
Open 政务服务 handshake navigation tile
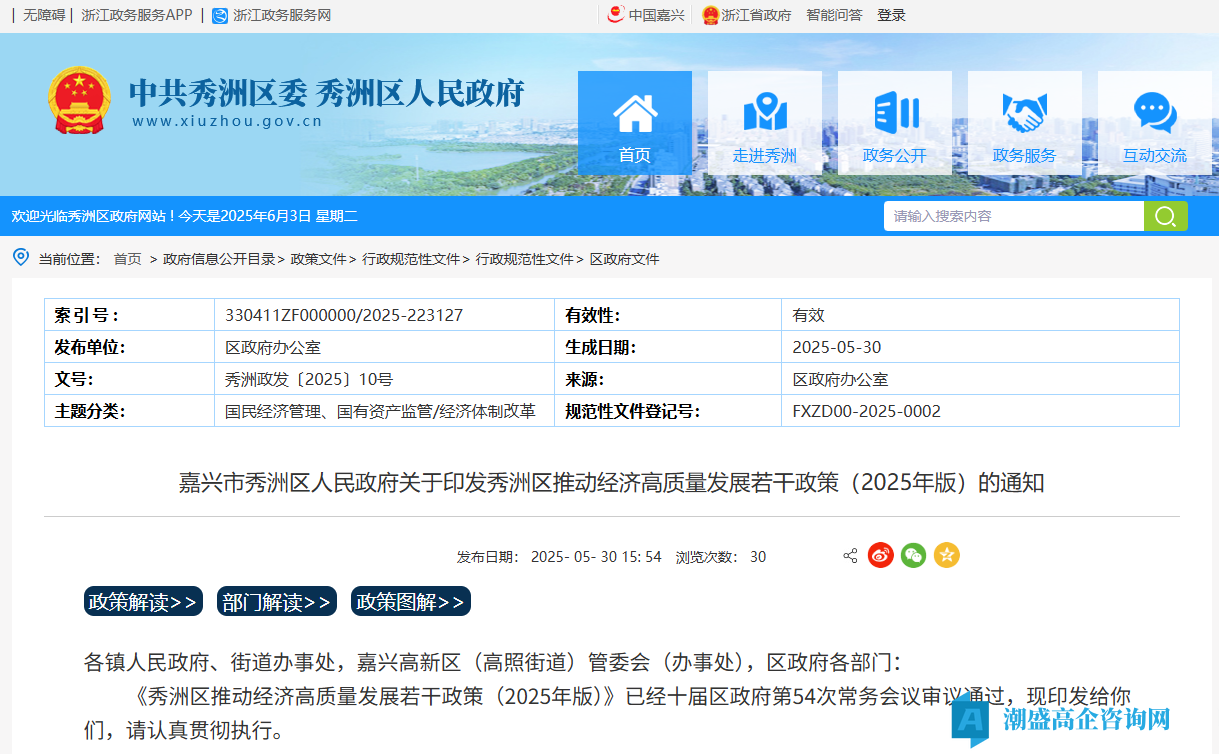pos(1024,122)
